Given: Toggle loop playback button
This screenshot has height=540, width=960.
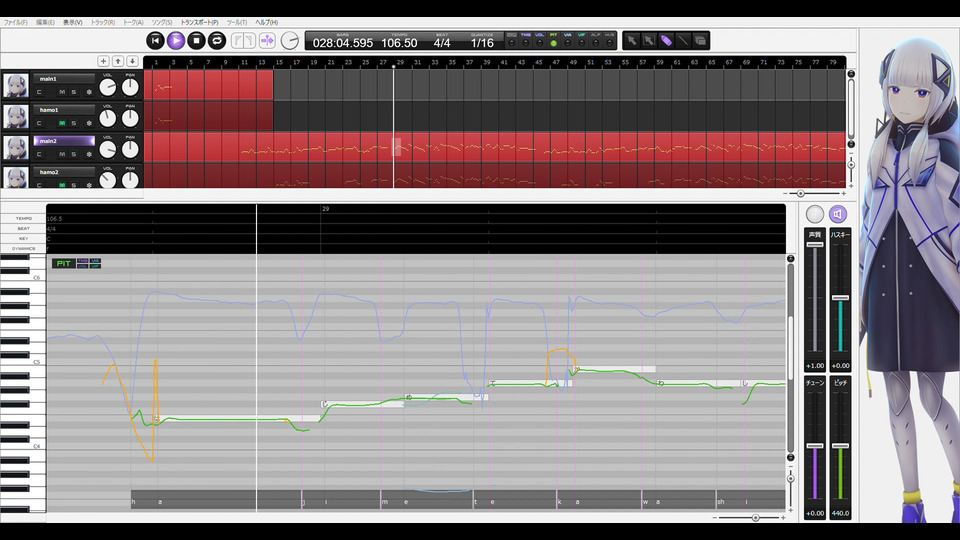Looking at the screenshot, I should pyautogui.click(x=217, y=40).
